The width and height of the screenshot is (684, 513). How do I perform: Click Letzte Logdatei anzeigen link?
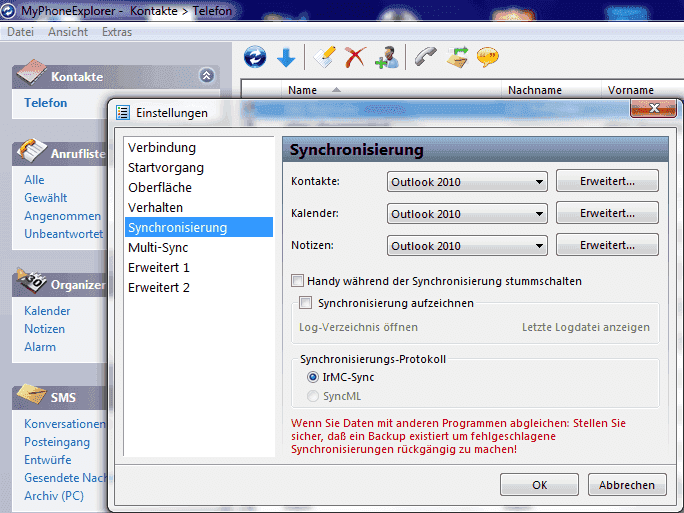click(x=586, y=327)
